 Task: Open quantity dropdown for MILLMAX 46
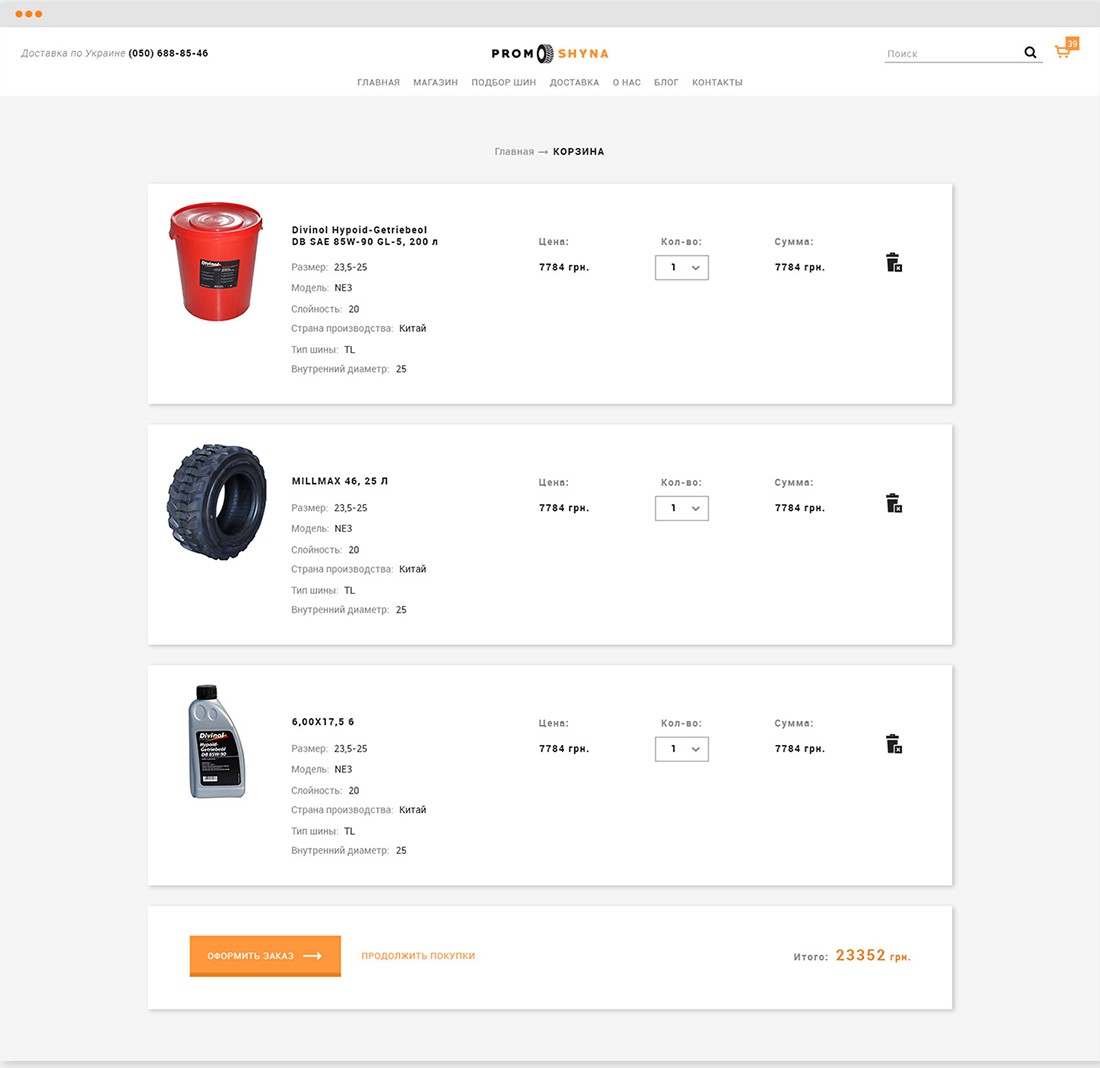(681, 508)
